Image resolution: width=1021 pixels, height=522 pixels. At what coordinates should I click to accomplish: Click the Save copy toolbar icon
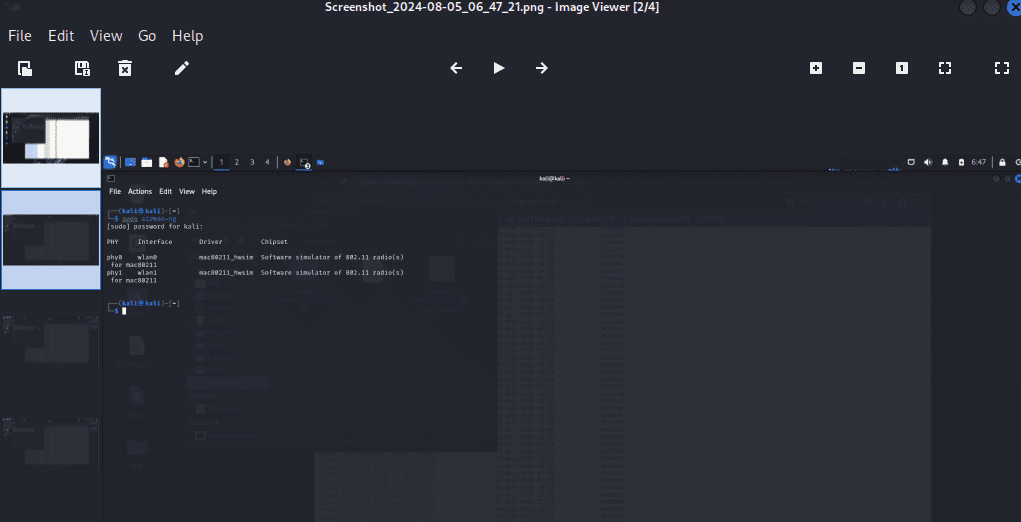point(83,68)
